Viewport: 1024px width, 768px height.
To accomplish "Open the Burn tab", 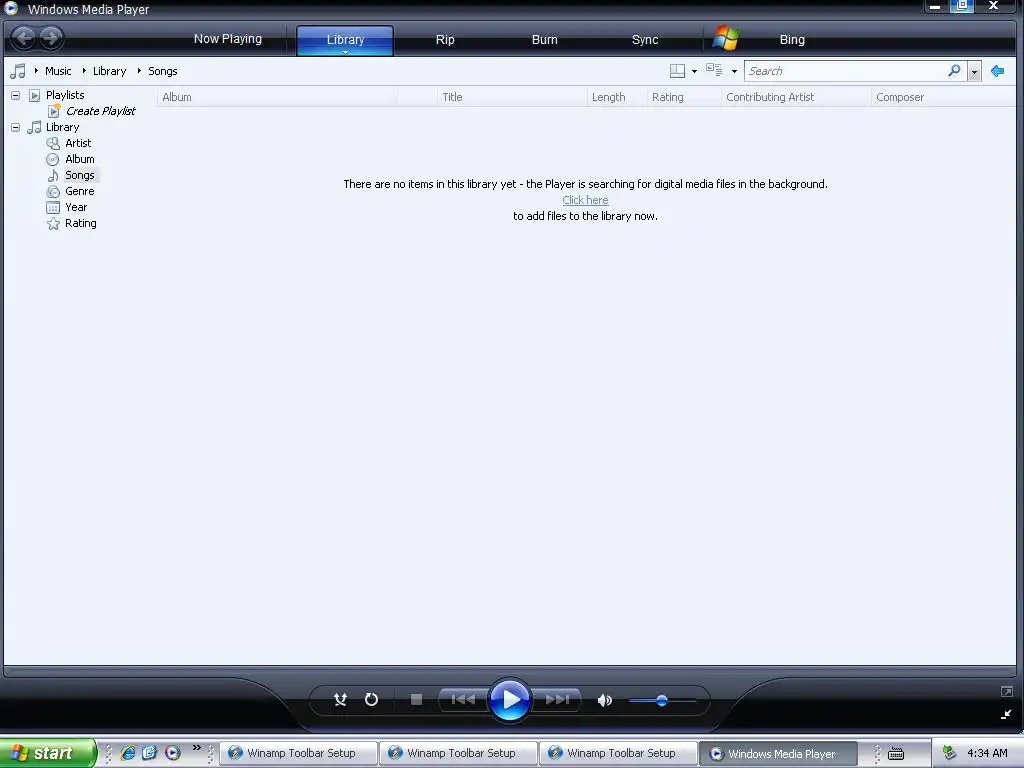I will 545,40.
